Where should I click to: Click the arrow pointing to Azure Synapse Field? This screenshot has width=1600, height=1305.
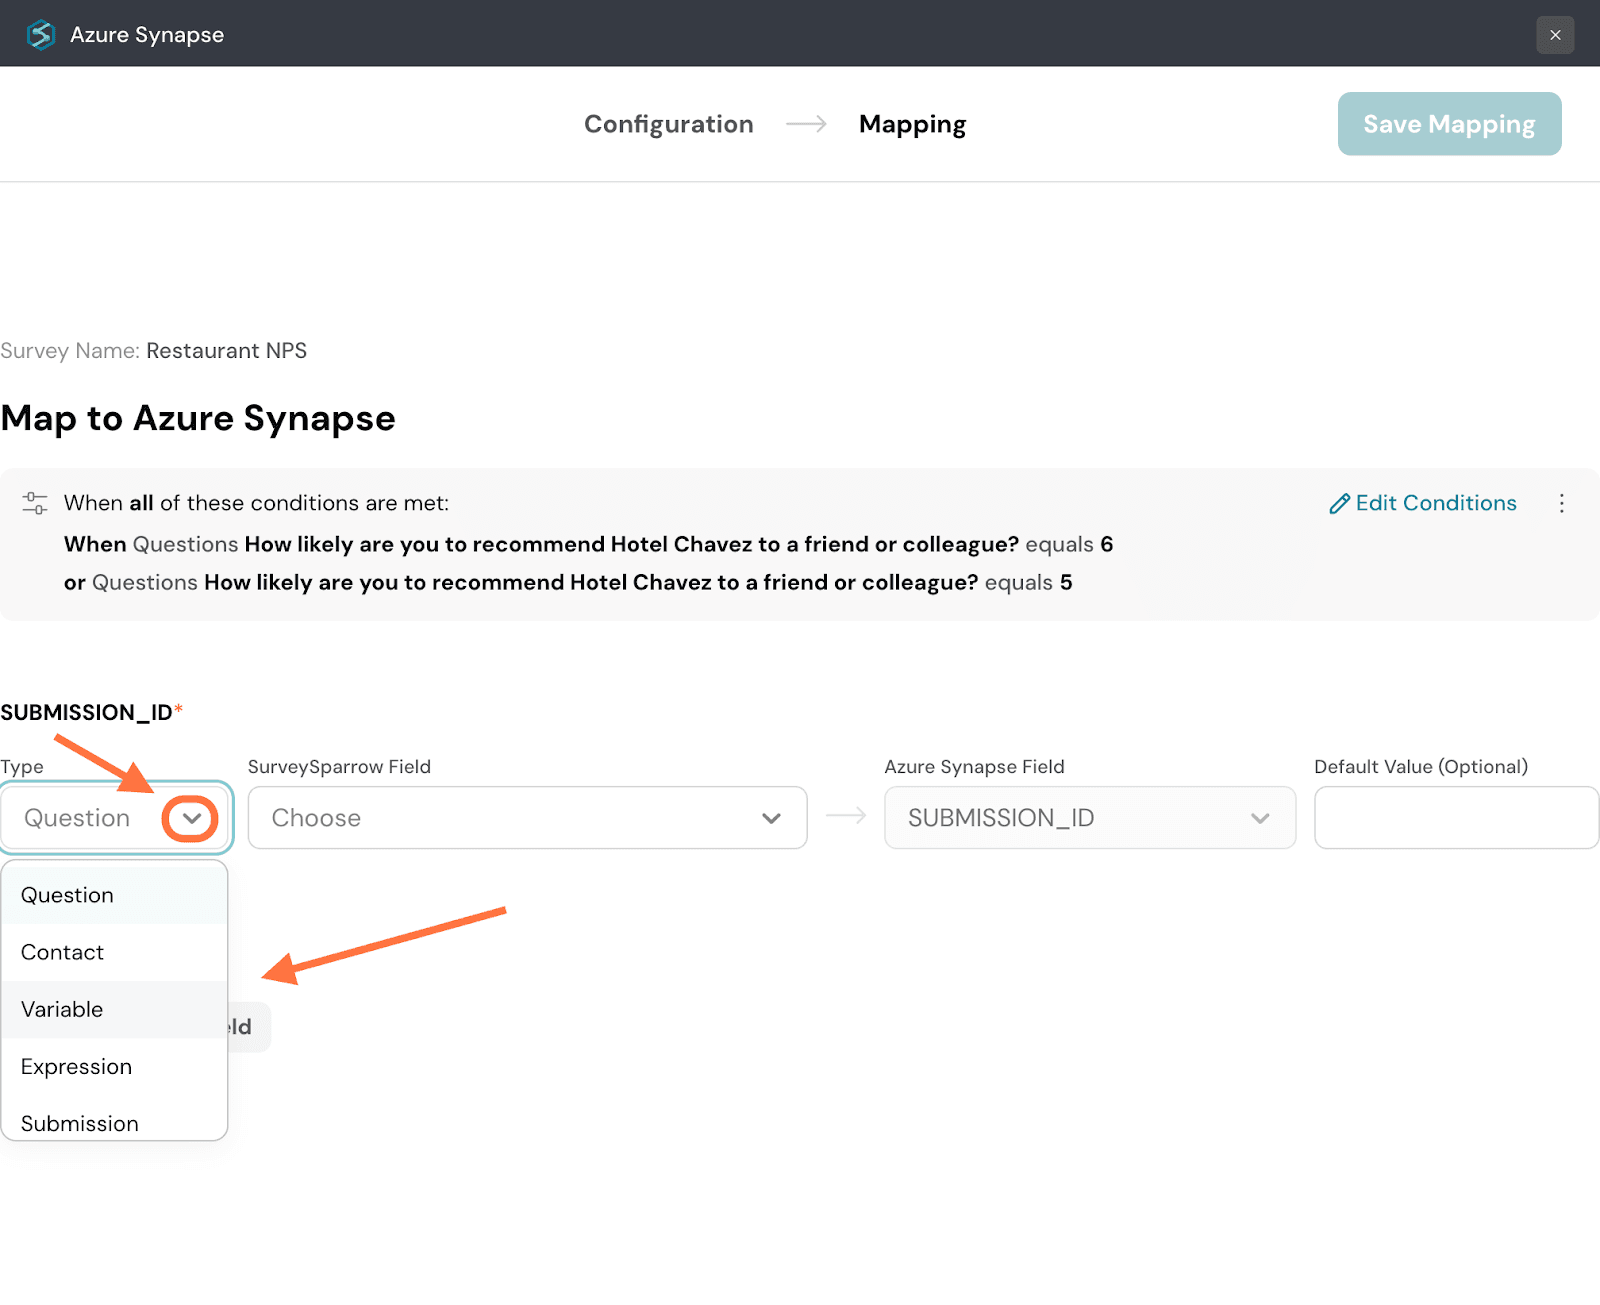point(846,817)
